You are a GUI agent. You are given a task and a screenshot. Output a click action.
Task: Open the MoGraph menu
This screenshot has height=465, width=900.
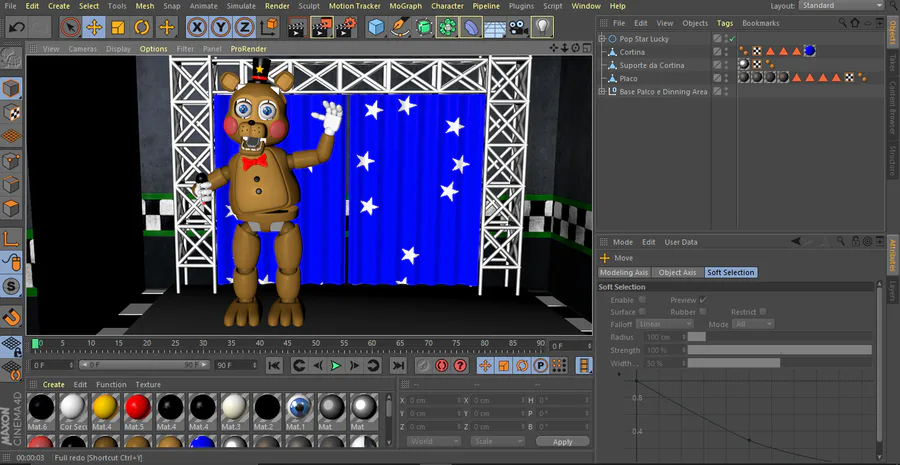coord(405,6)
